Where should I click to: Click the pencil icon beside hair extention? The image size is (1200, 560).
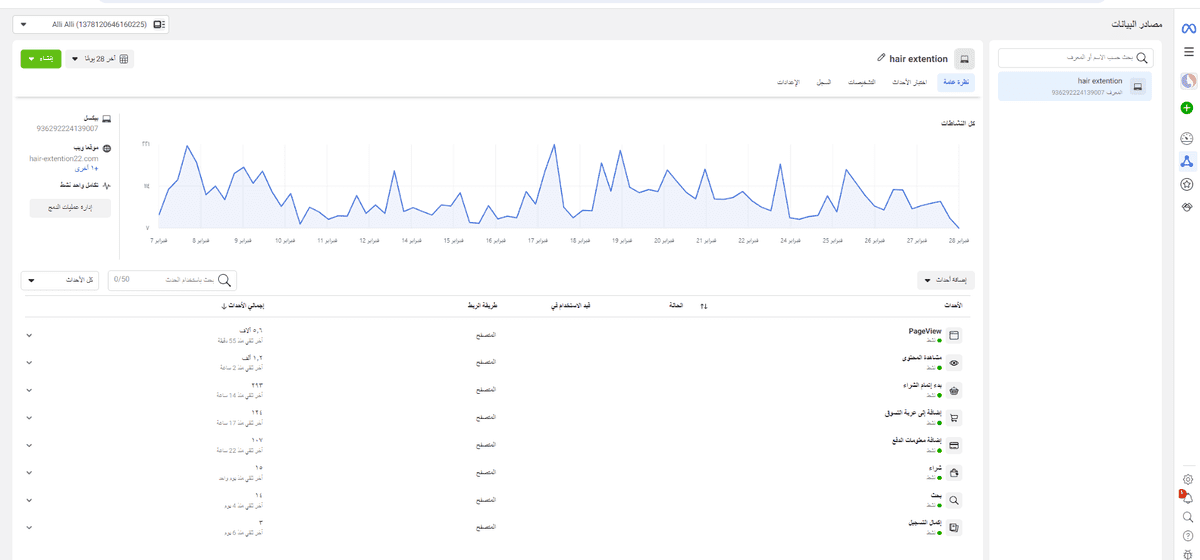[x=881, y=59]
